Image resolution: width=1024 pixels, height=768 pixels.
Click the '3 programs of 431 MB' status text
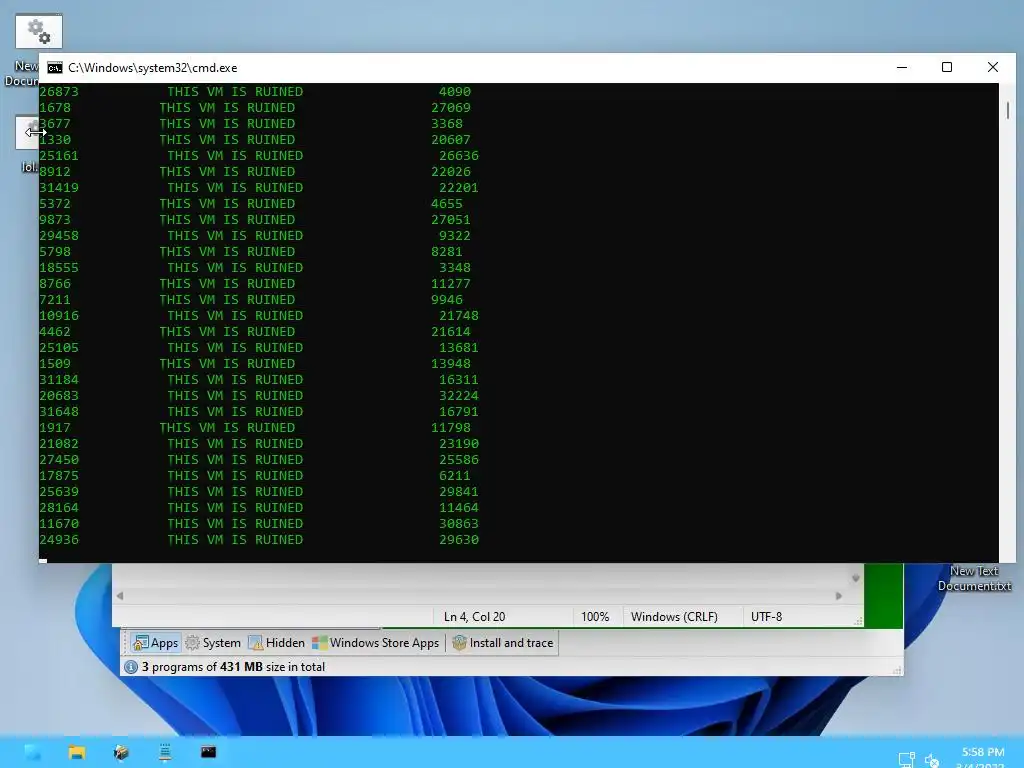tap(233, 667)
